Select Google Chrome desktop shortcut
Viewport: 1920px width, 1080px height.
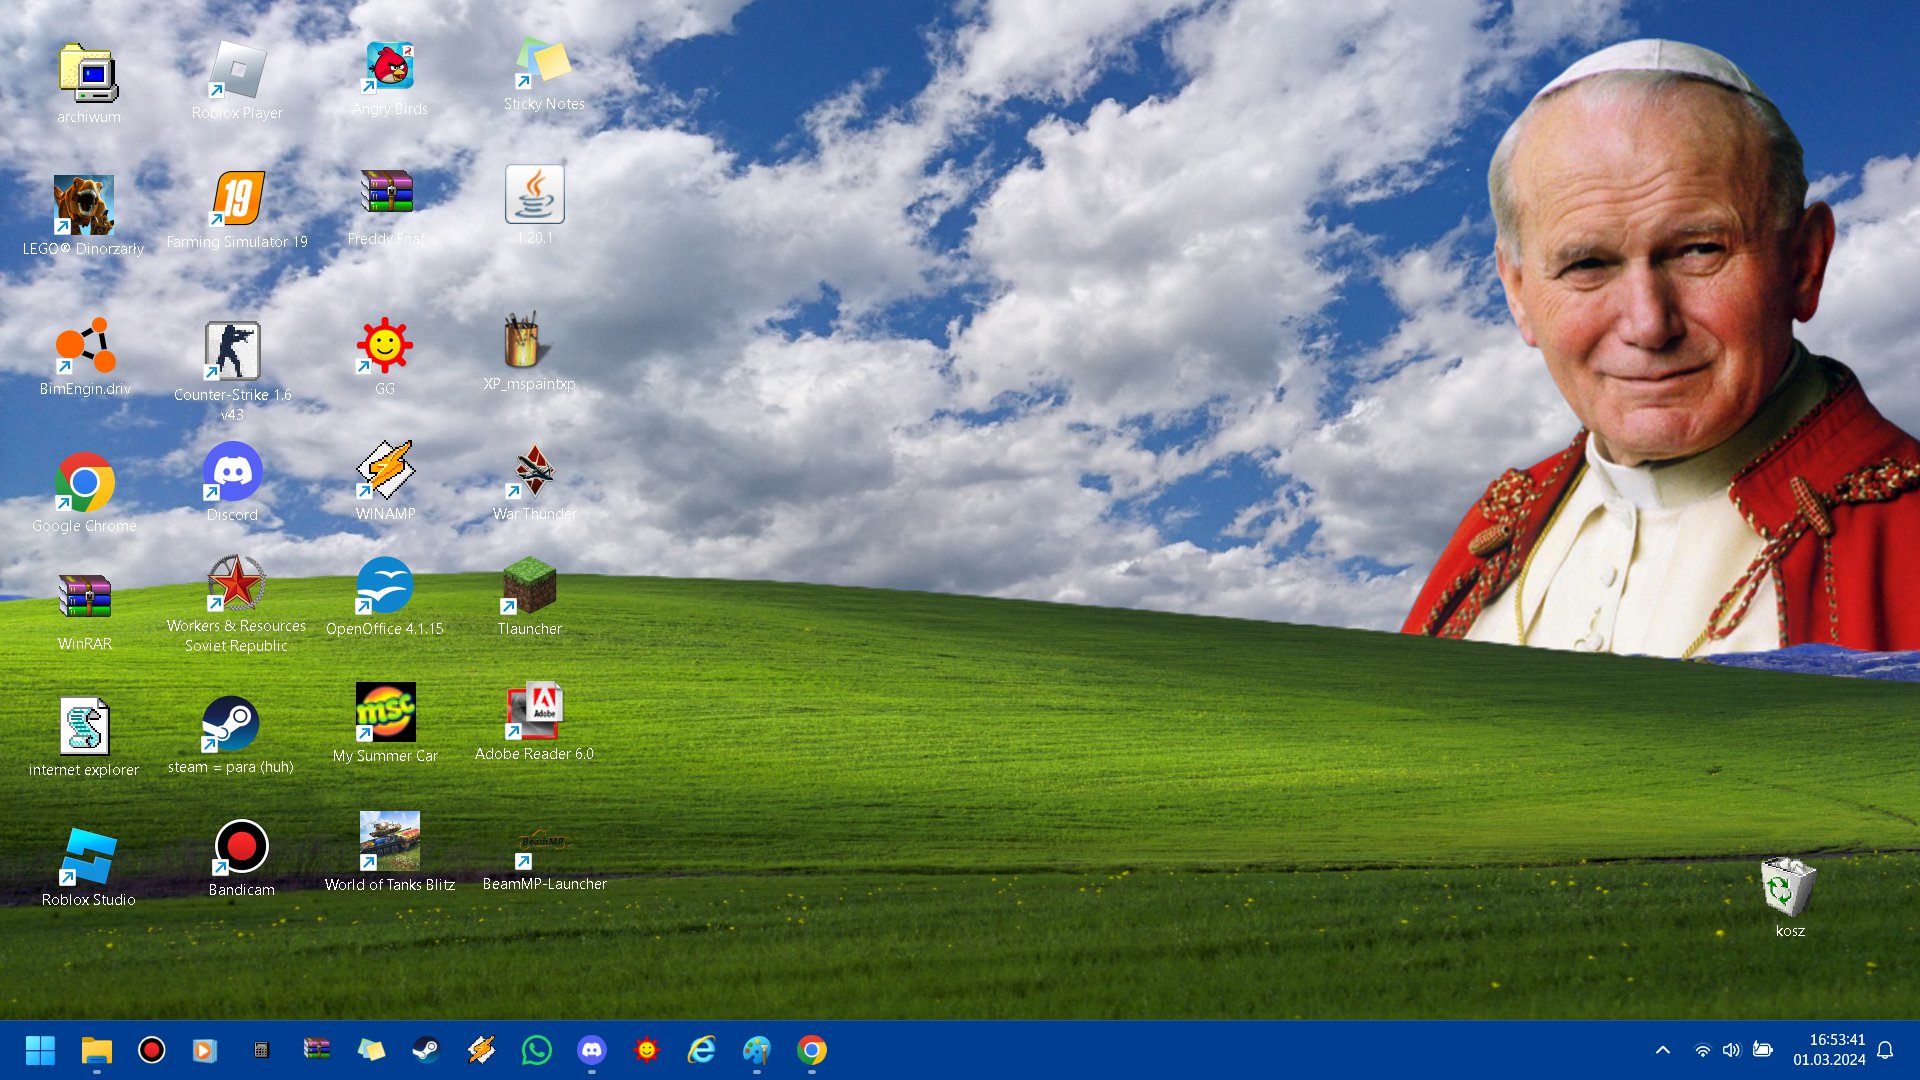84,483
